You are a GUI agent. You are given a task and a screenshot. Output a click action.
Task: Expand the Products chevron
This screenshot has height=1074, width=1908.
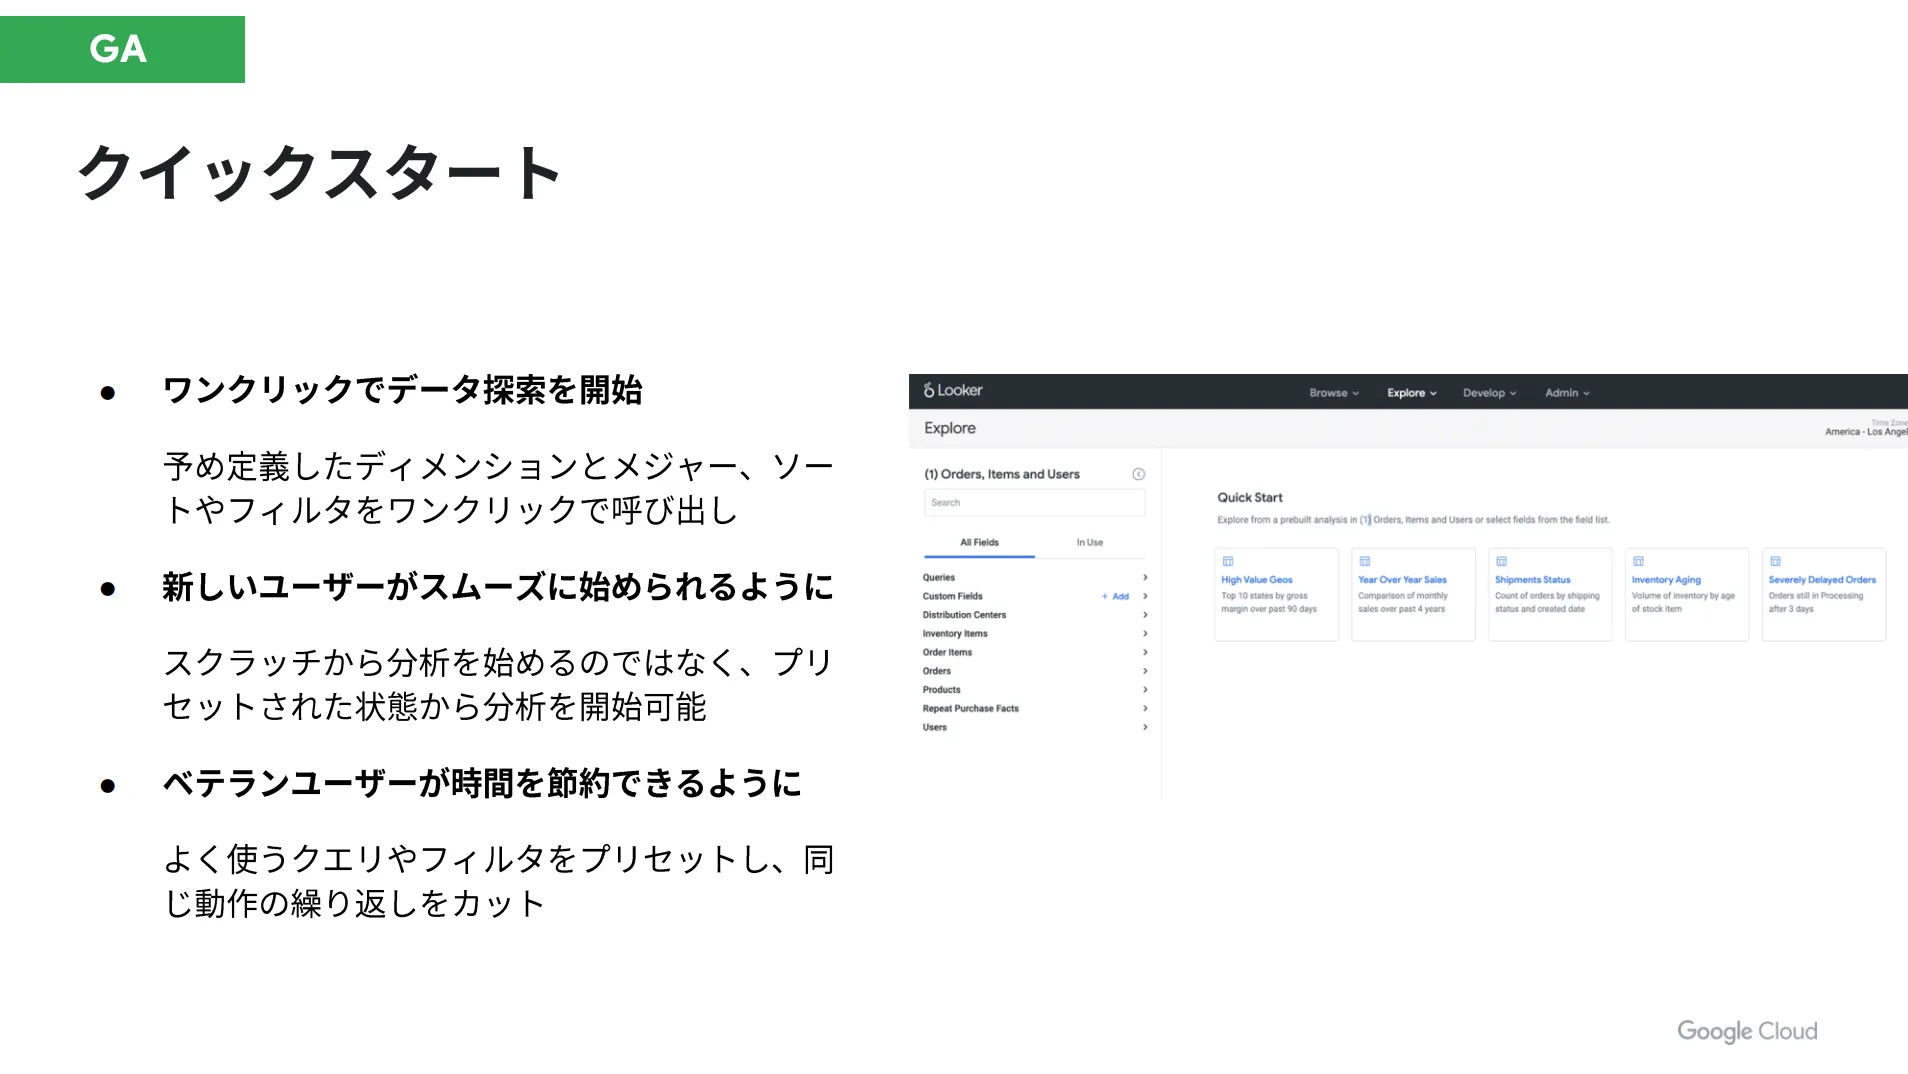click(1145, 690)
